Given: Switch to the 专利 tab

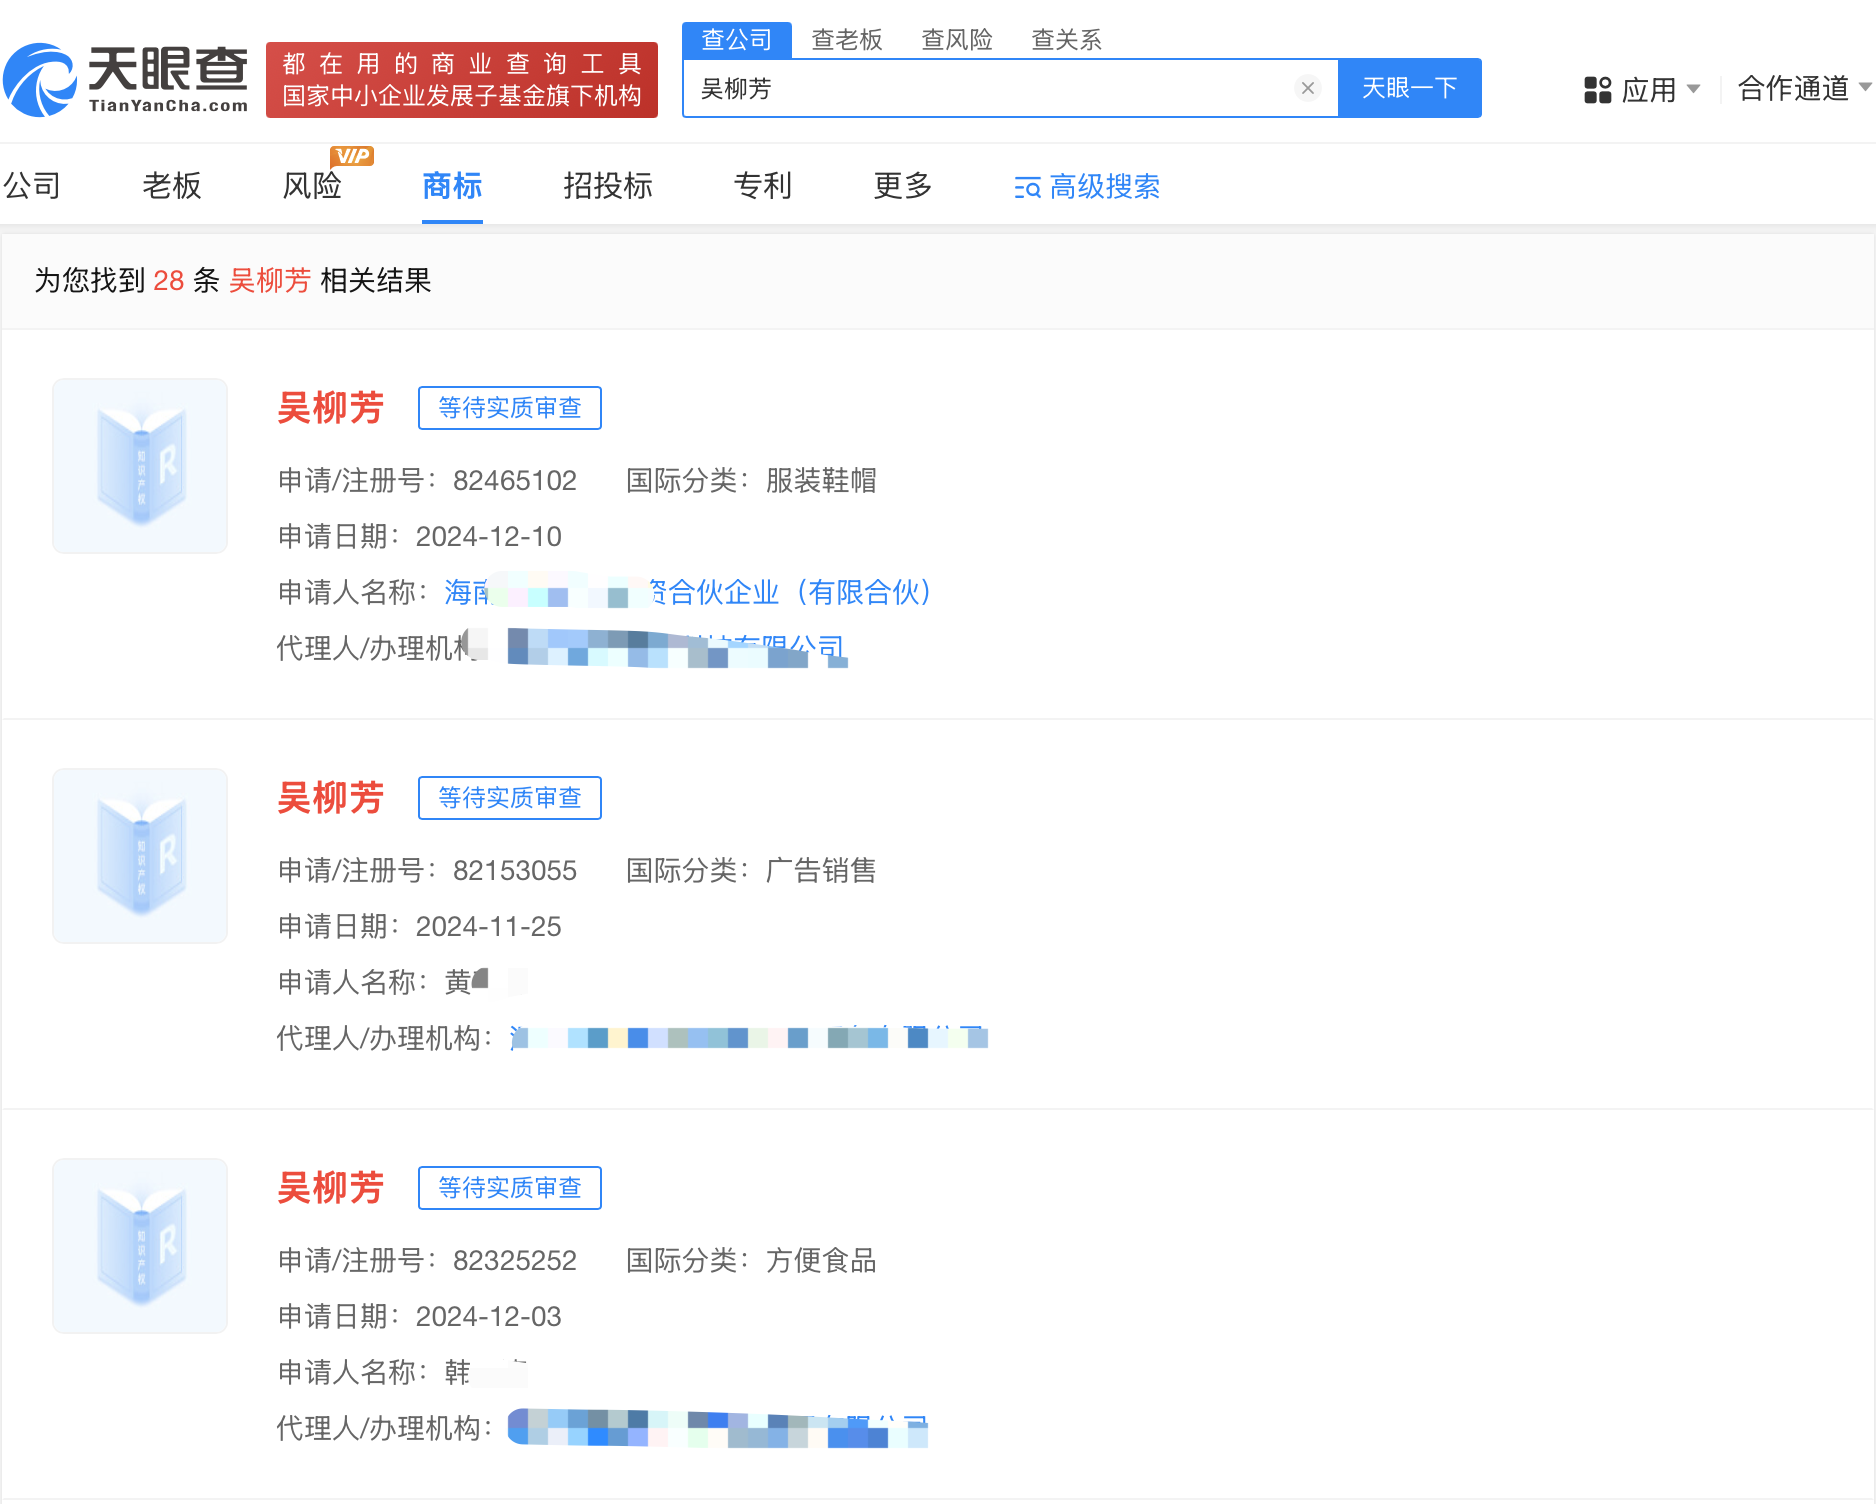Looking at the screenshot, I should click(762, 186).
